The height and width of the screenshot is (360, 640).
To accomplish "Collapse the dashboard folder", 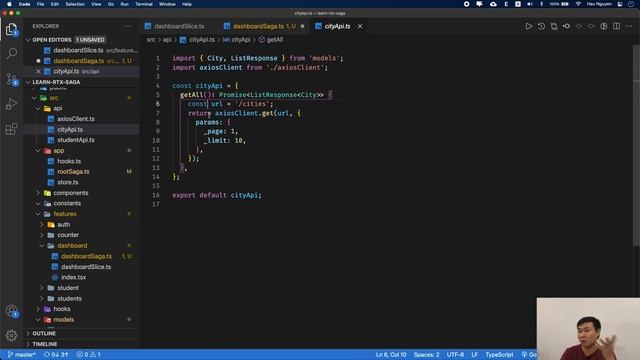I will click(x=42, y=246).
